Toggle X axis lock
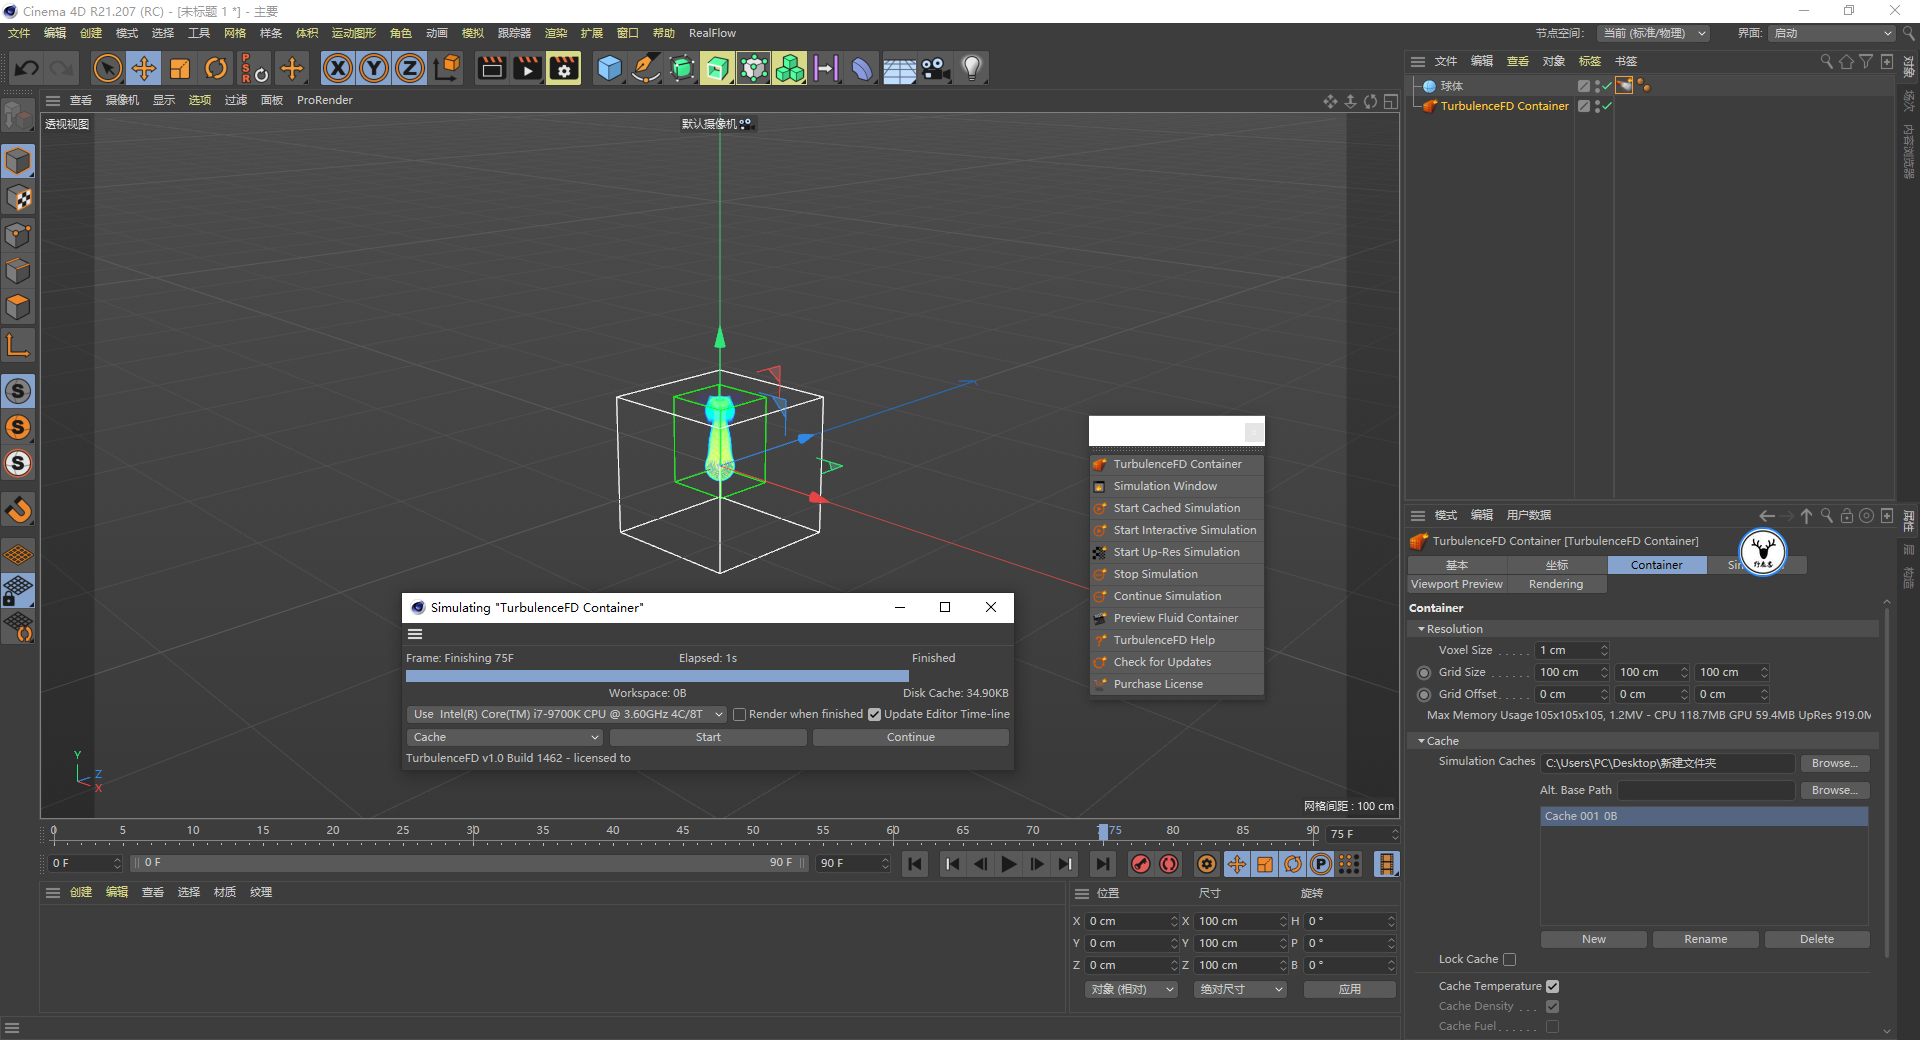The image size is (1920, 1040). tap(338, 68)
